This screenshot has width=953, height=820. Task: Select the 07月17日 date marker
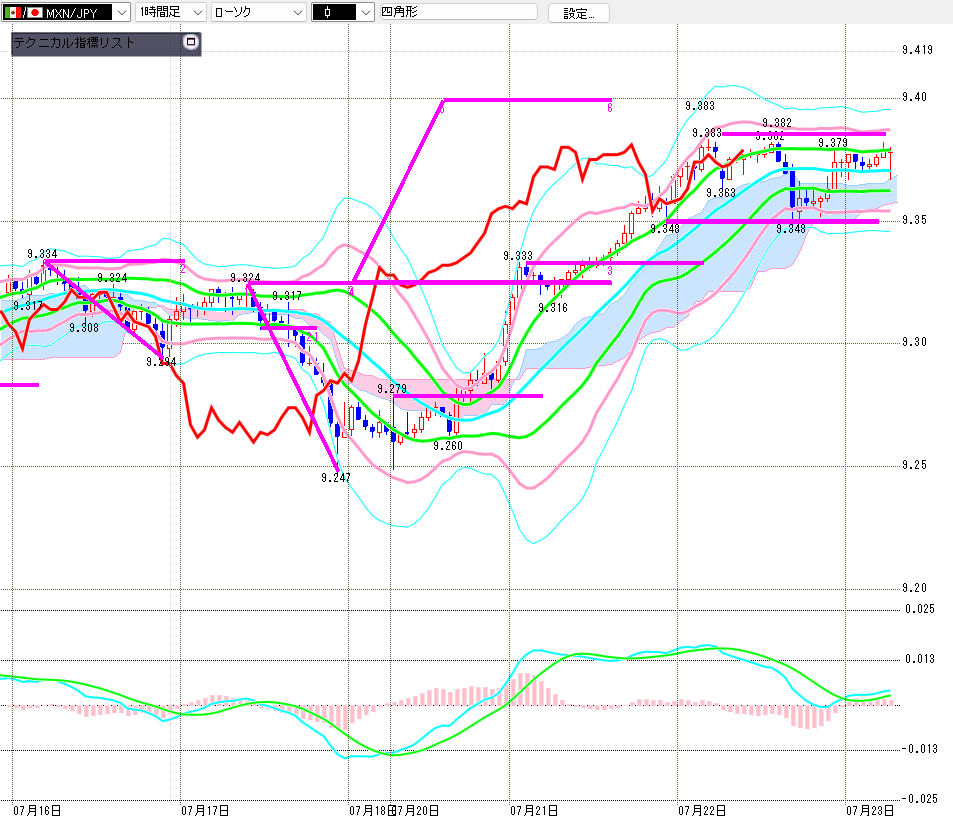pyautogui.click(x=205, y=810)
